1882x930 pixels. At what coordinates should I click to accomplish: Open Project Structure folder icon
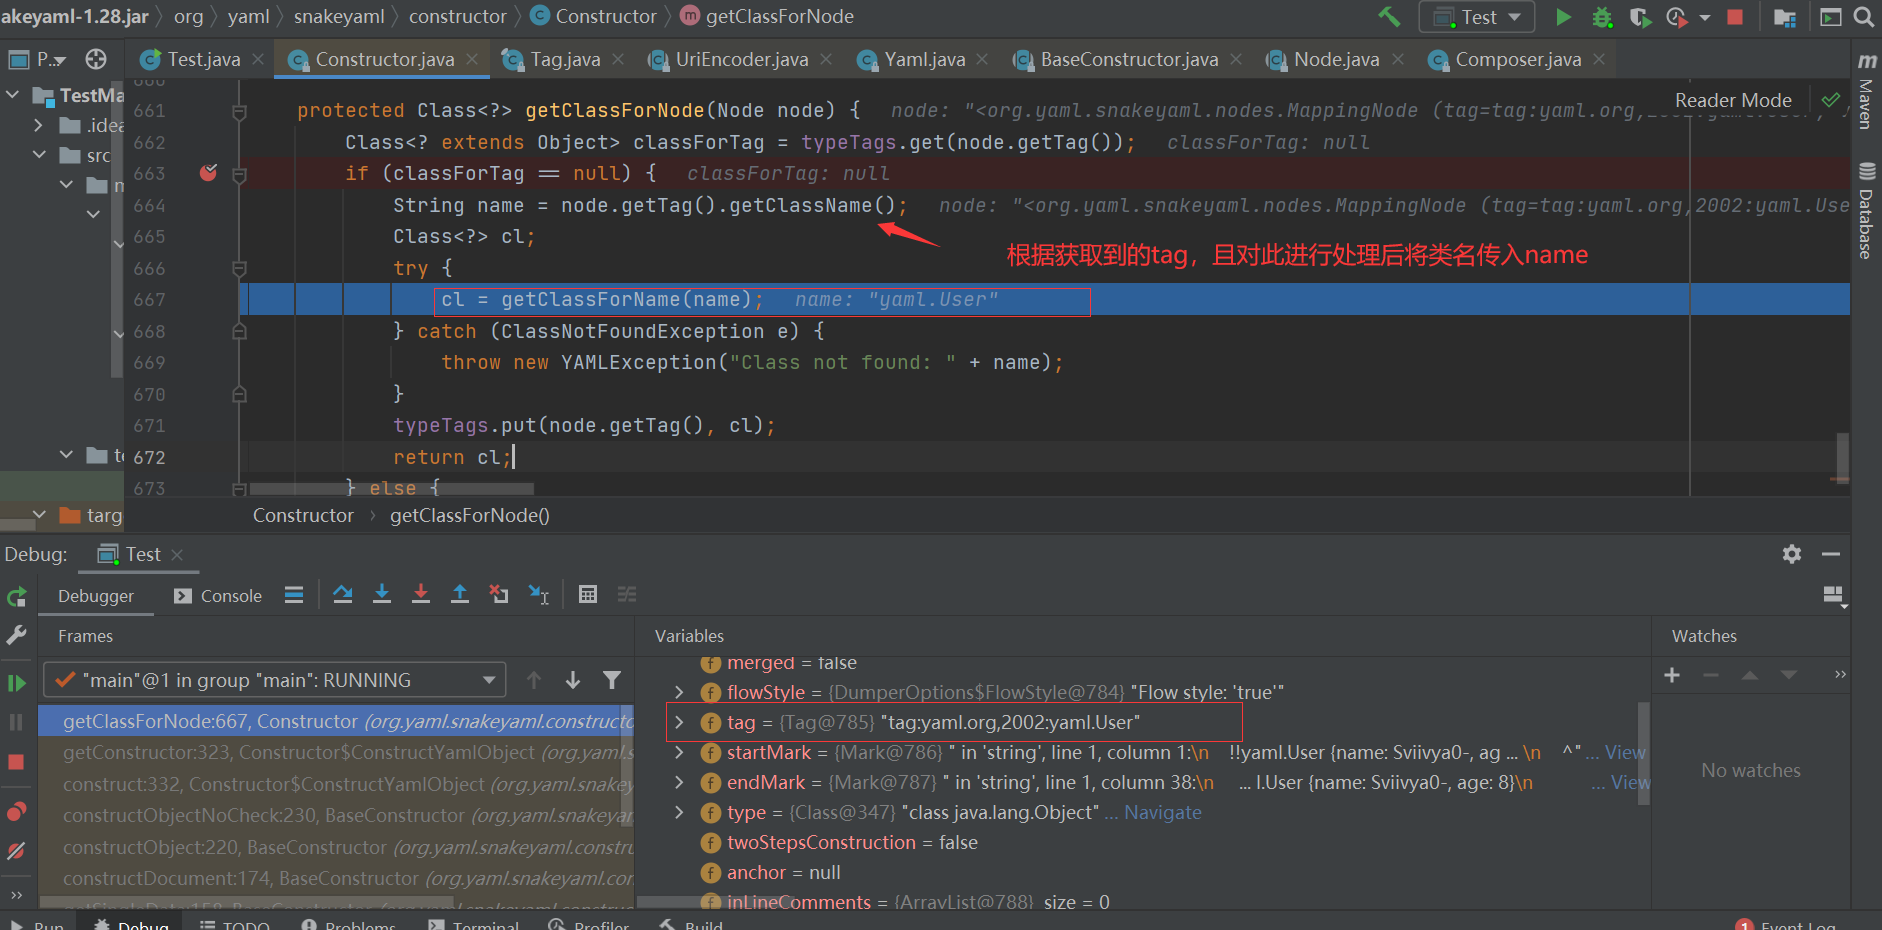(1785, 17)
